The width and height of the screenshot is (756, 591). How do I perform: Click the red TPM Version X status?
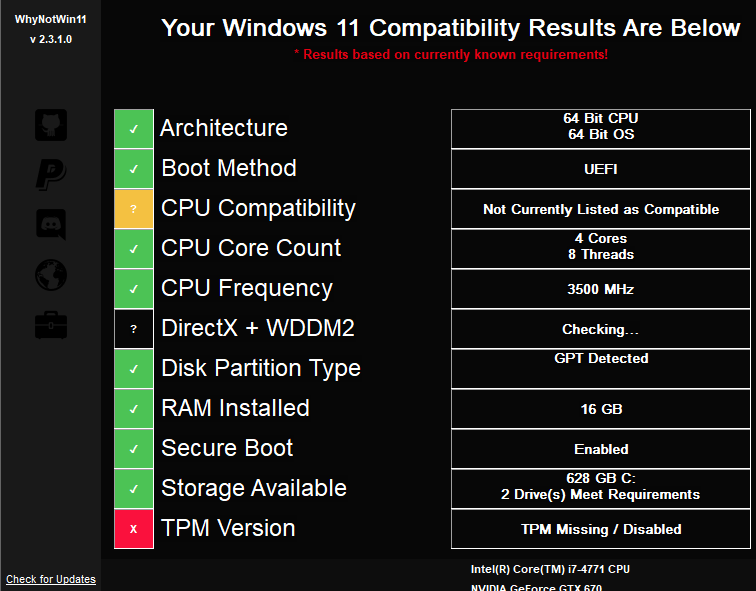tap(134, 529)
